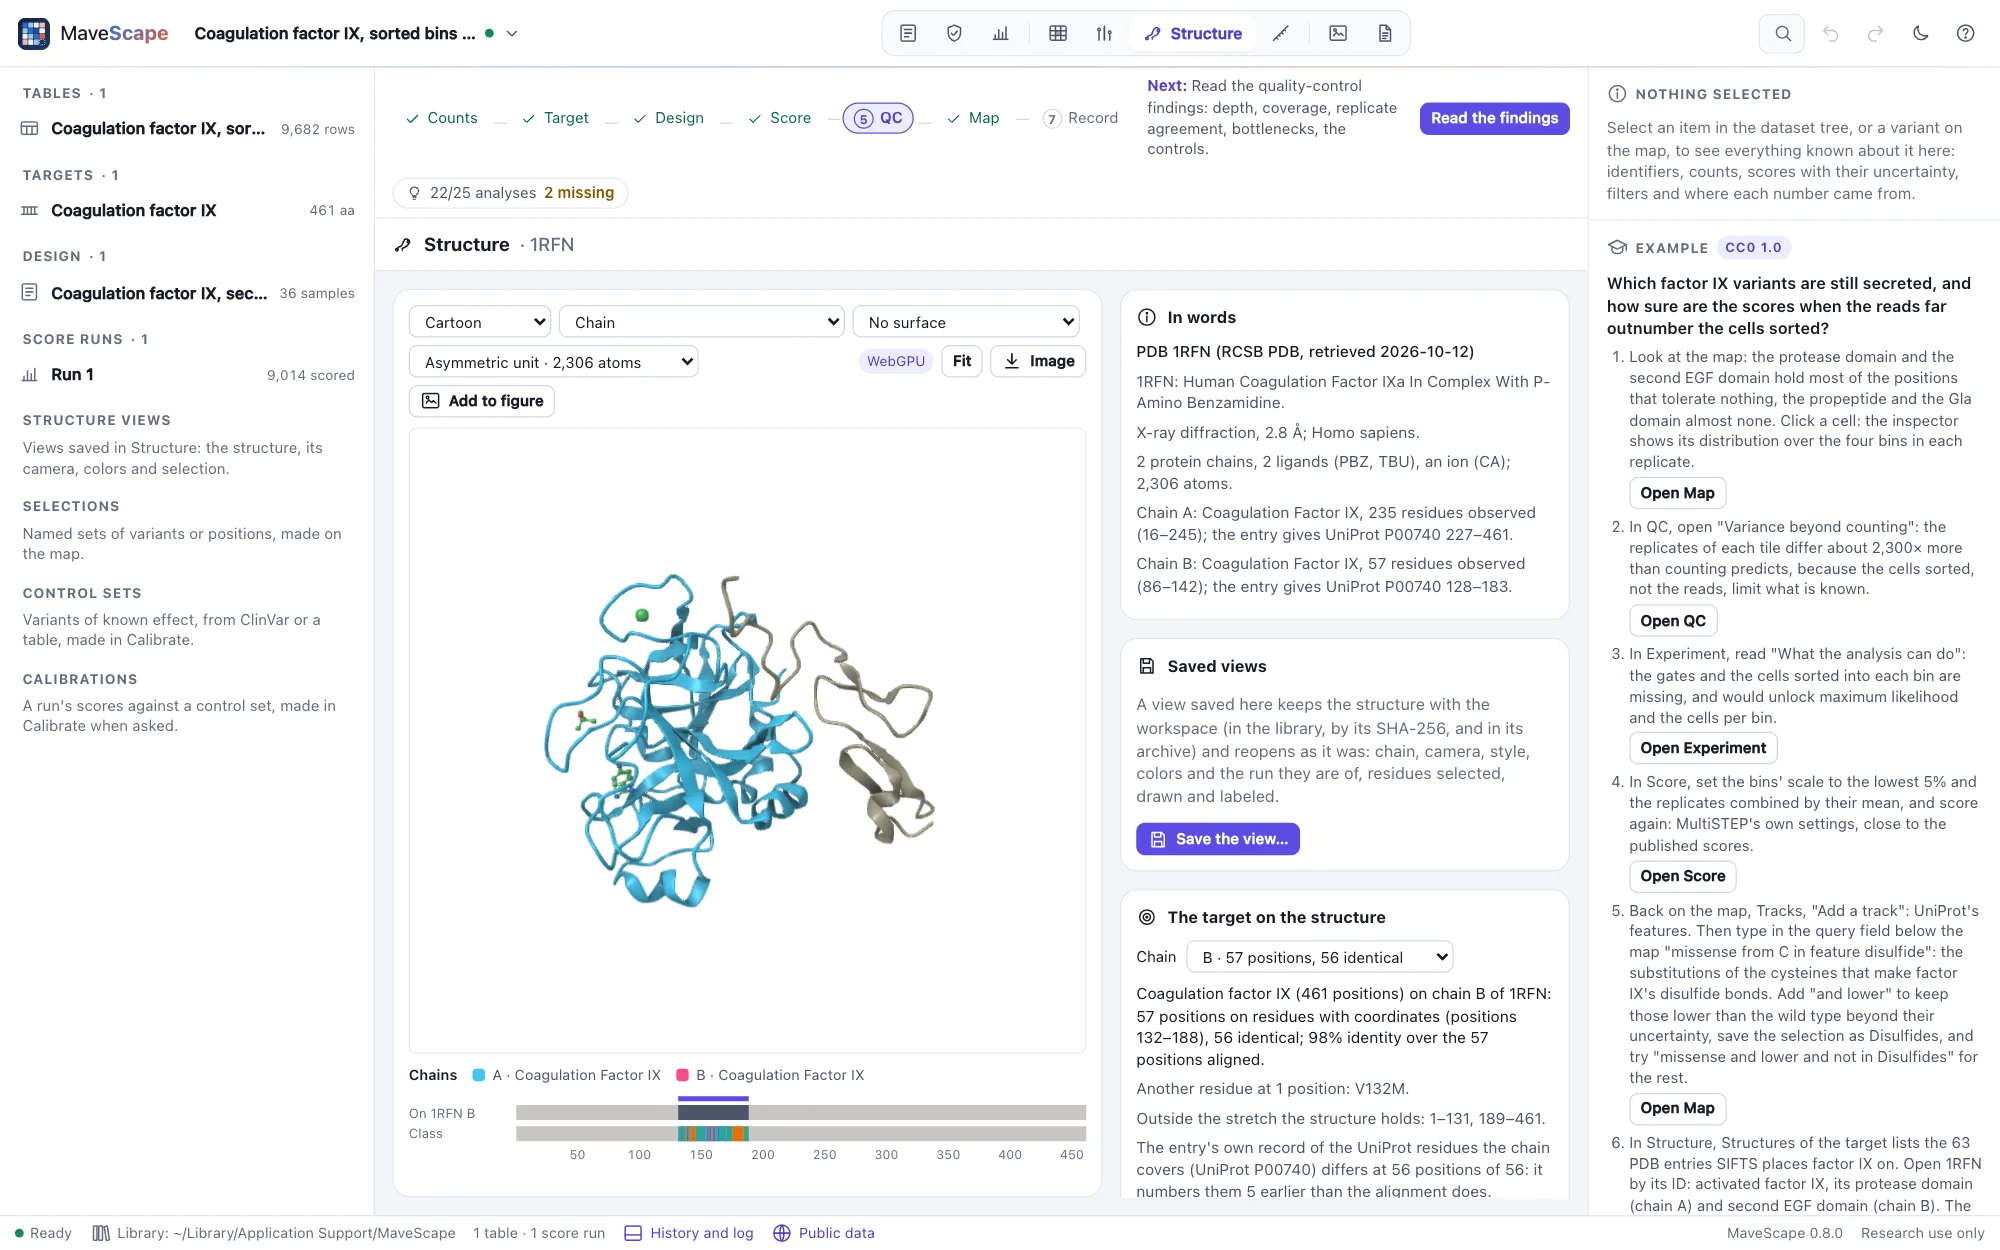2000x1250 pixels.
Task: Click the MaveScape app logo
Action: pos(34,33)
